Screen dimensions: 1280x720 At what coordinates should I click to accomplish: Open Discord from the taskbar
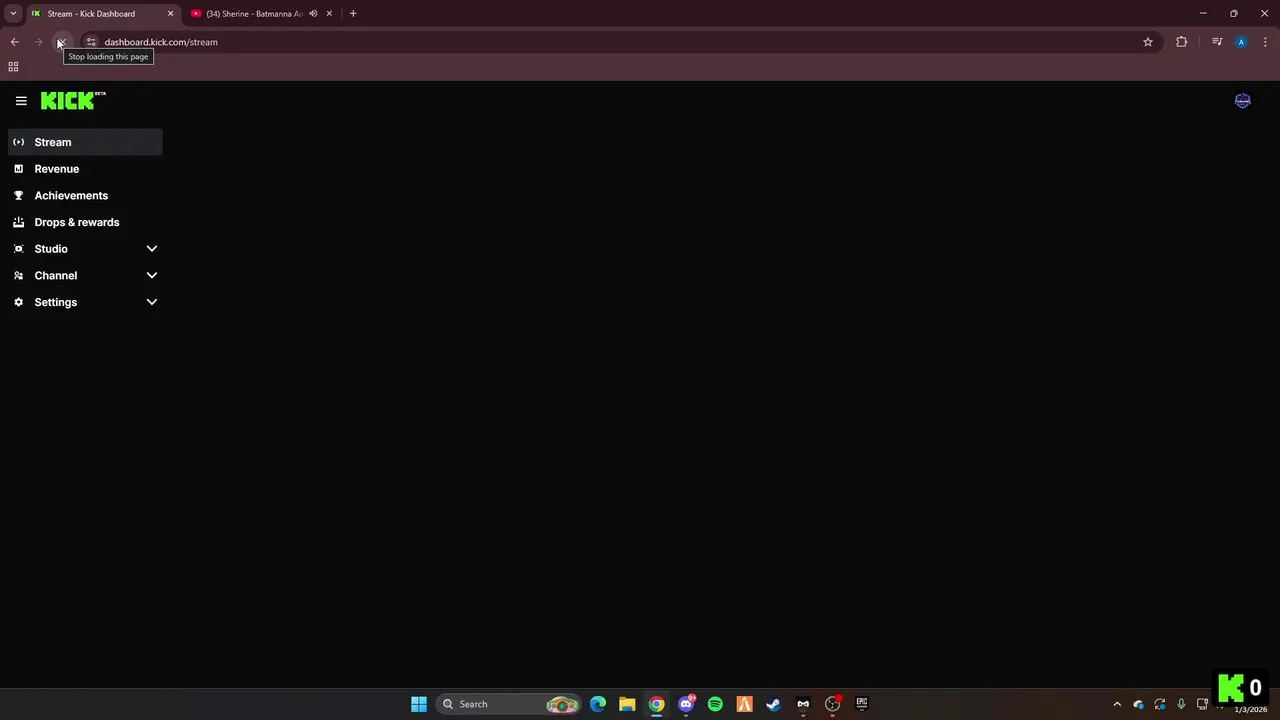[686, 704]
